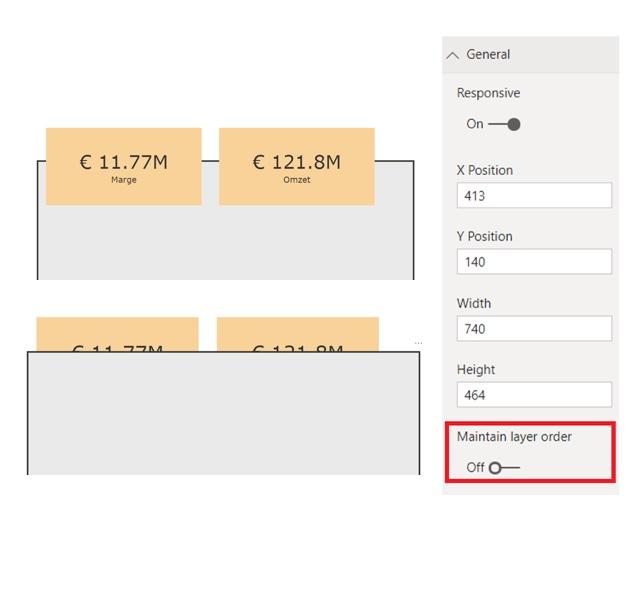The width and height of the screenshot is (640, 600).
Task: Select the partially hidden lower-left card
Action: pos(117,334)
